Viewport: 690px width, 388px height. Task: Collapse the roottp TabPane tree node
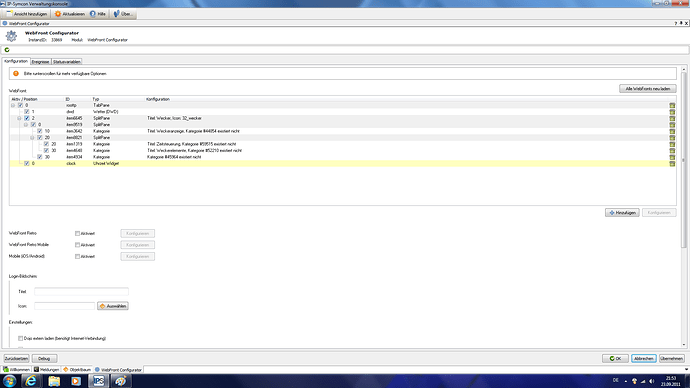pos(13,106)
